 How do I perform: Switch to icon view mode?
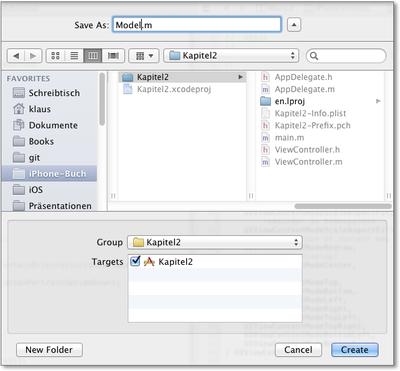coord(55,56)
